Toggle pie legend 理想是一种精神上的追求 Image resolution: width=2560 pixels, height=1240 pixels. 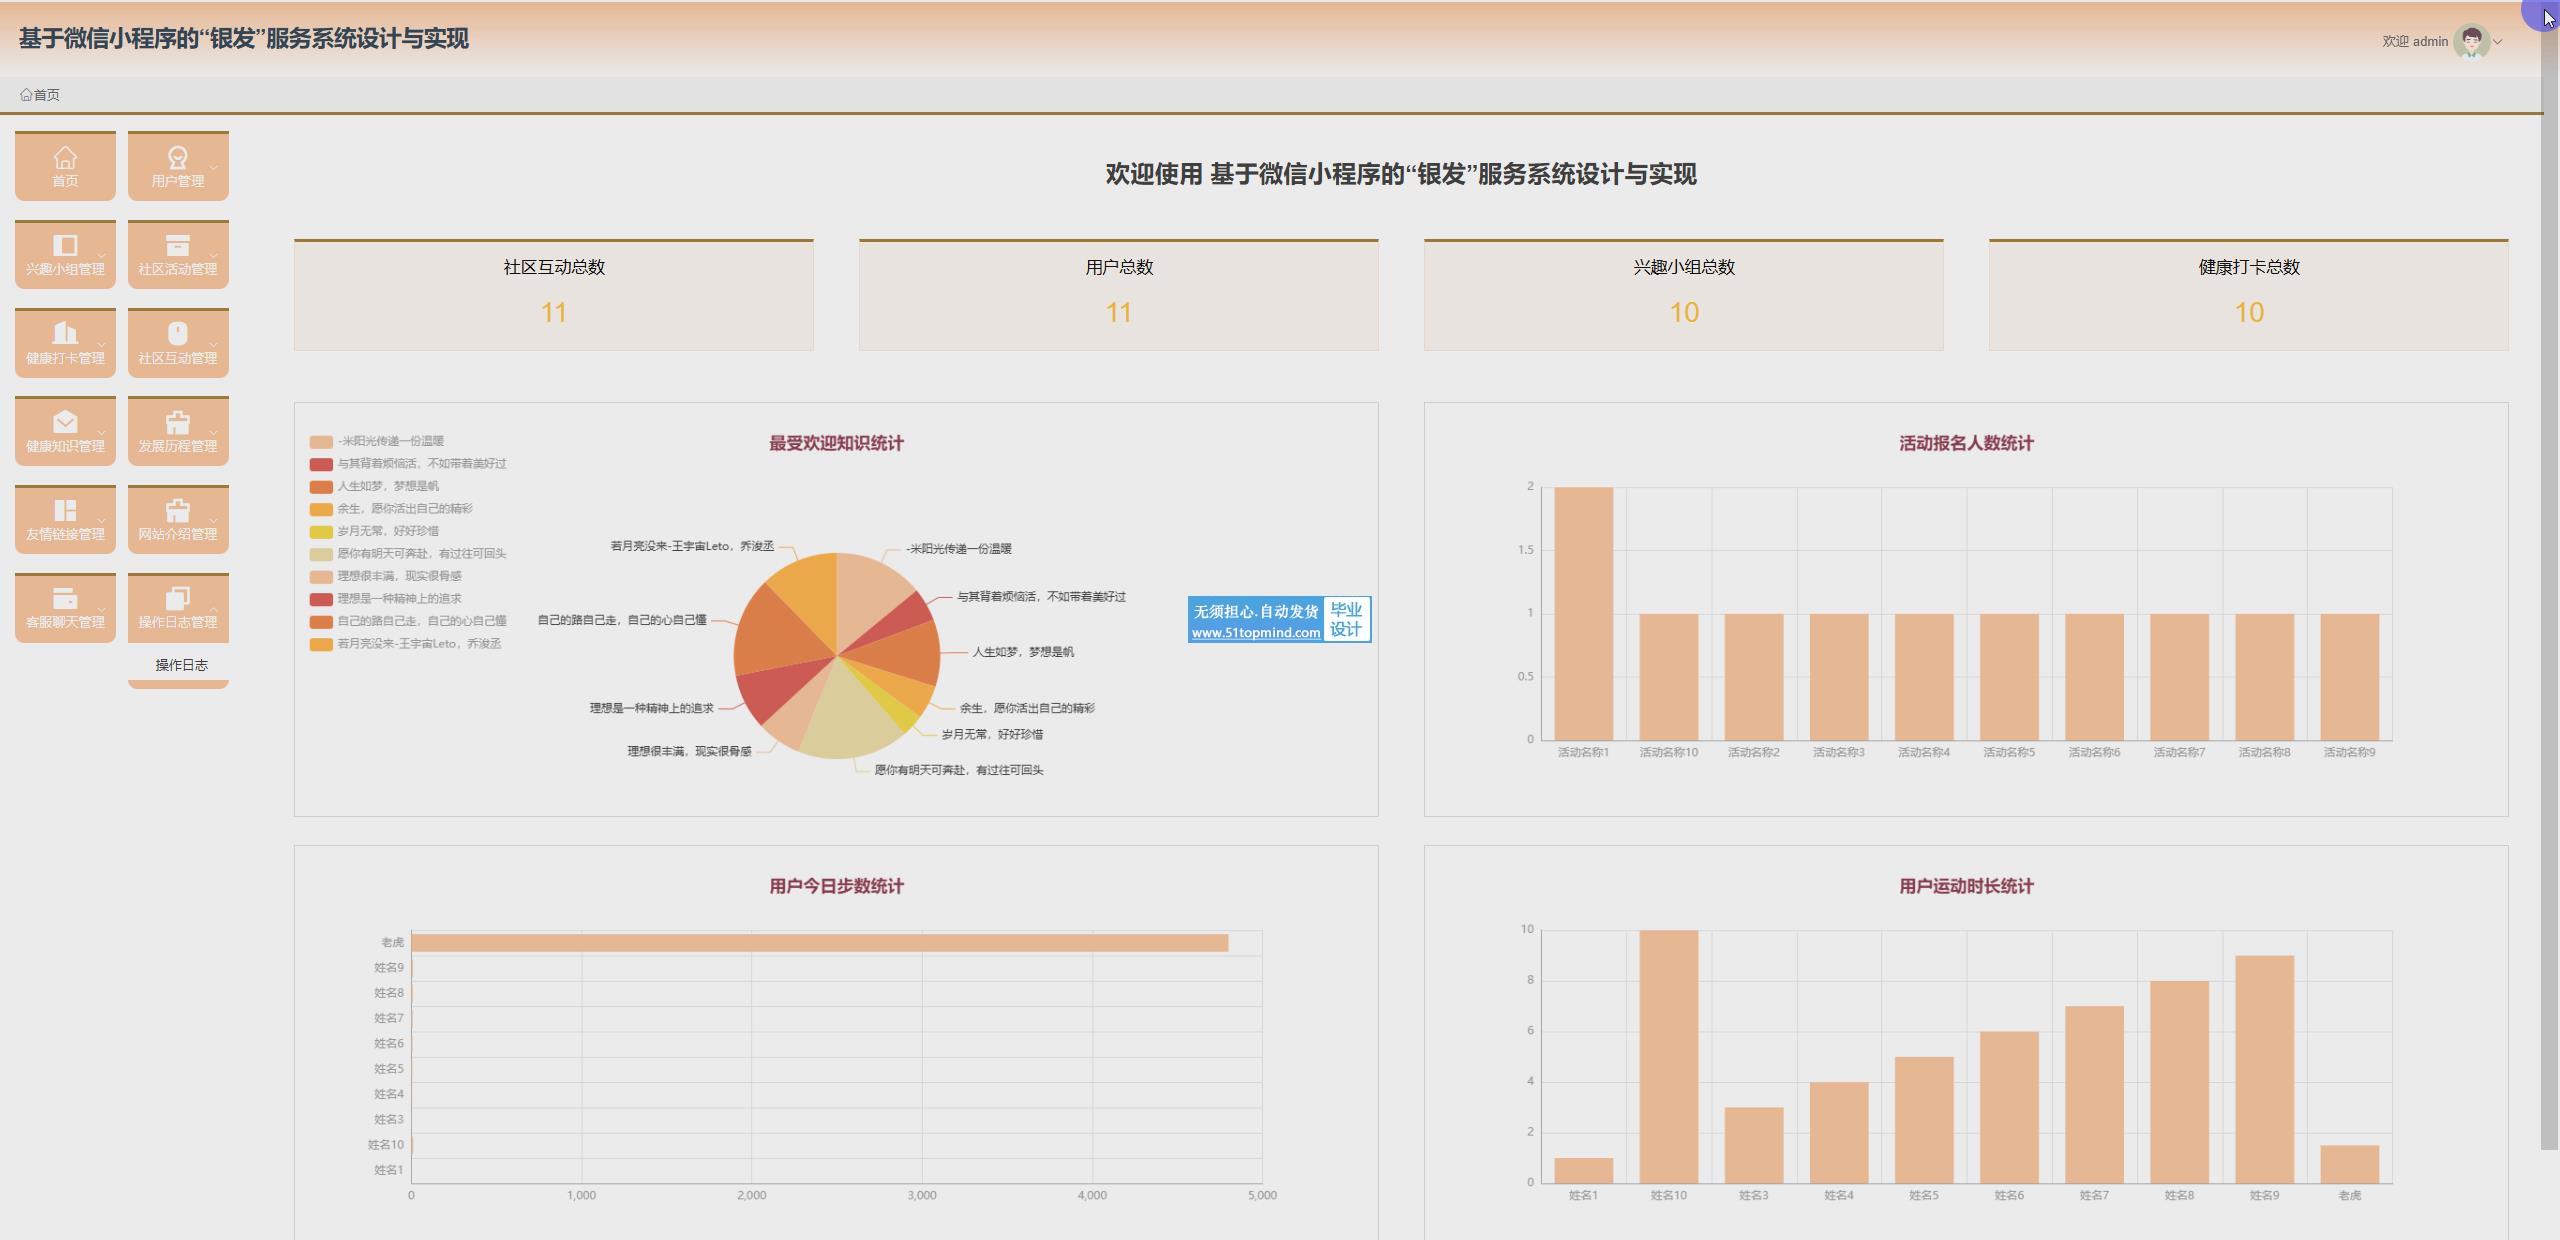tap(398, 599)
